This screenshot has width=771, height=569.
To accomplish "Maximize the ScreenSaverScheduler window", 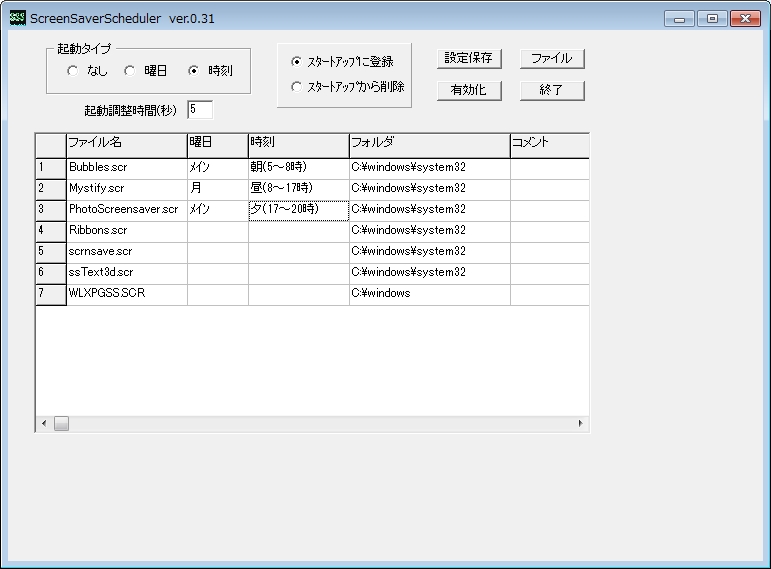I will 712,19.
